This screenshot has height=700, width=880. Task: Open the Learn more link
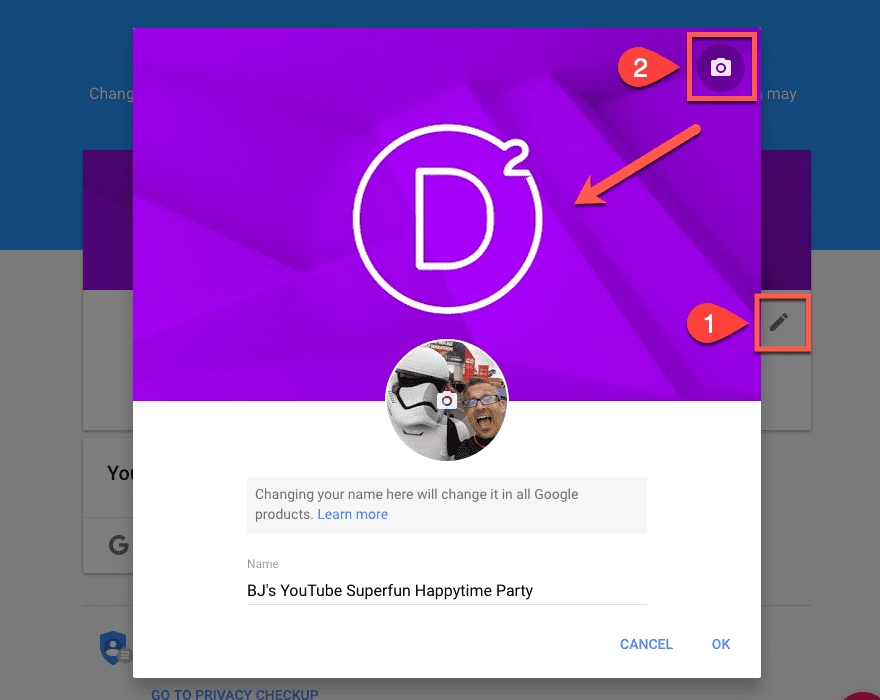(x=352, y=514)
